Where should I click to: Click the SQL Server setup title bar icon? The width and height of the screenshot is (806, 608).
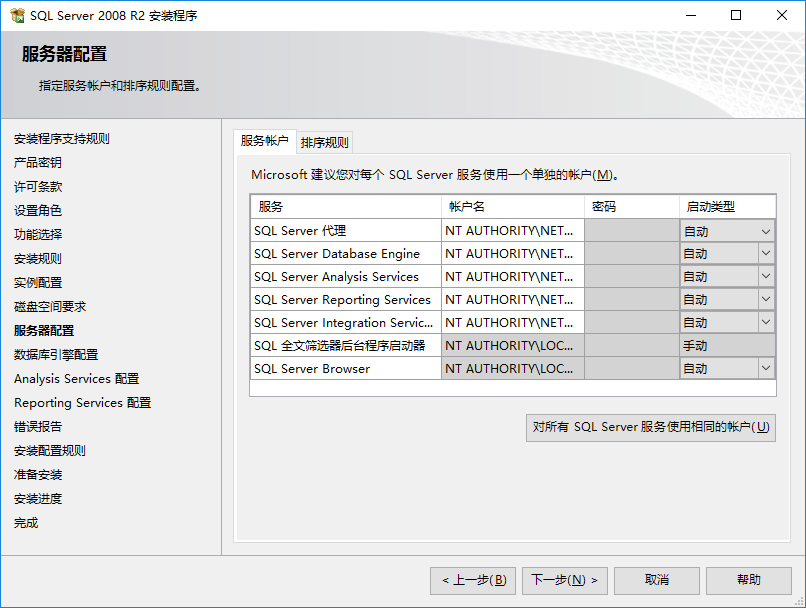(17, 15)
